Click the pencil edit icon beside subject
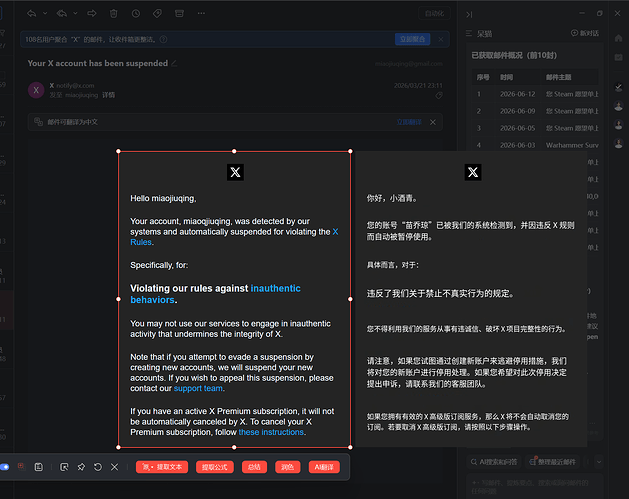629x499 pixels. pos(174,63)
